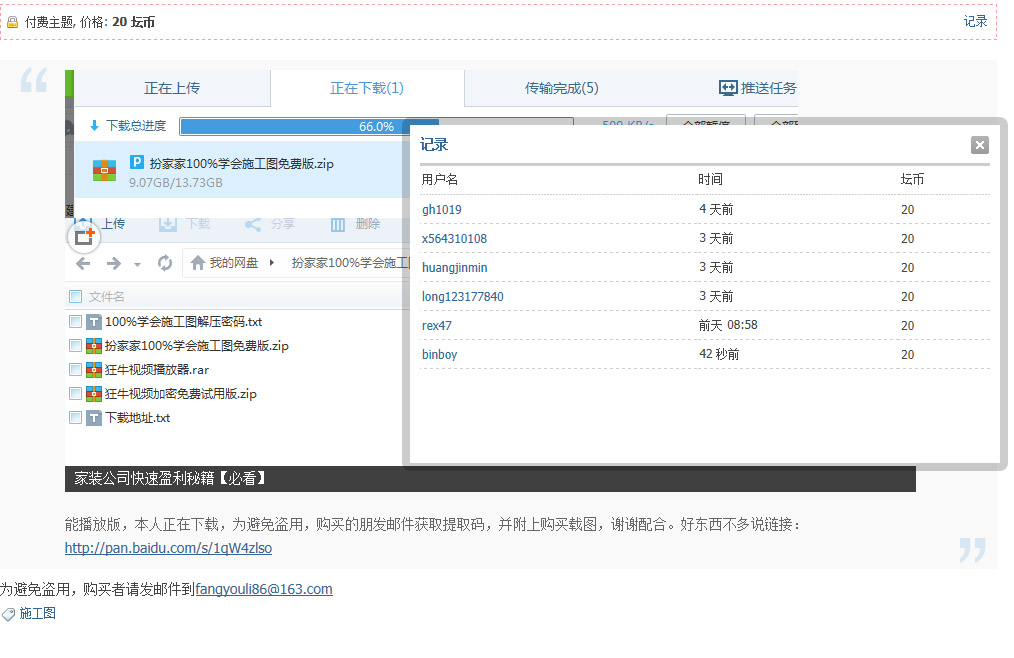Click the text file icon of 100%学会施工图解压密码.txt
The width and height of the screenshot is (1014, 658).
click(x=94, y=322)
